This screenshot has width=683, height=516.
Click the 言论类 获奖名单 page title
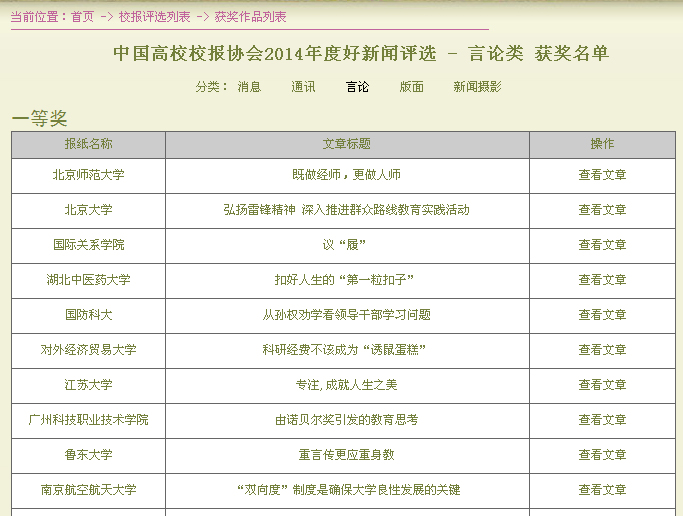tap(538, 54)
